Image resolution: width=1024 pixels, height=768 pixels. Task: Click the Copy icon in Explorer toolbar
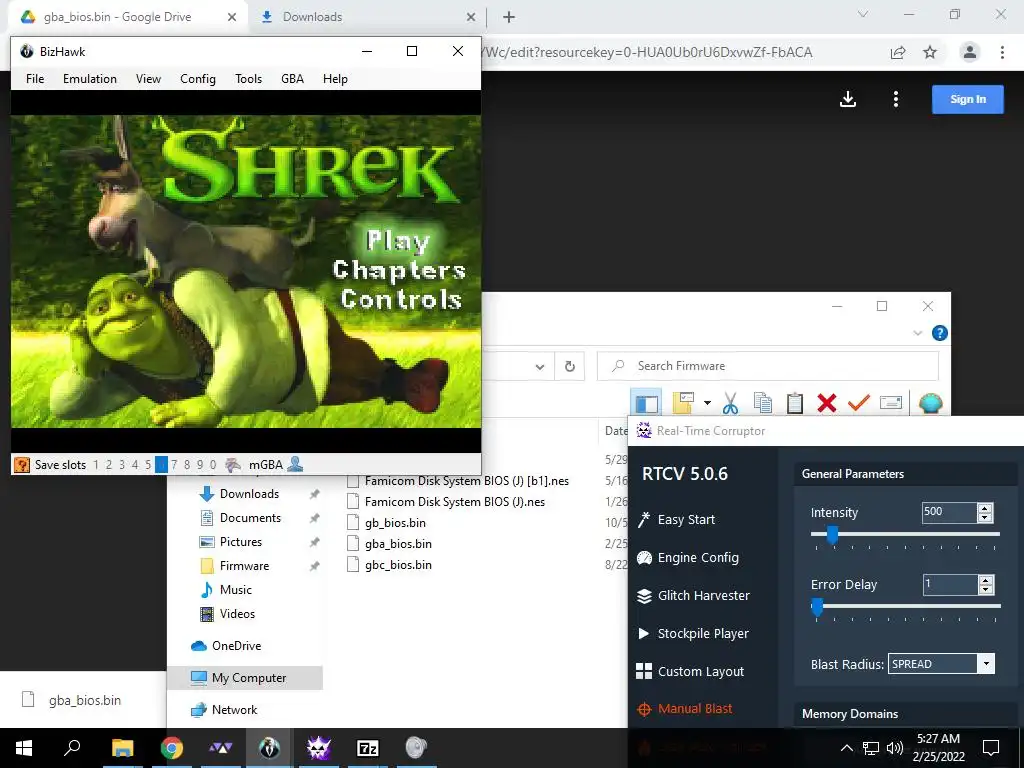[x=763, y=403]
